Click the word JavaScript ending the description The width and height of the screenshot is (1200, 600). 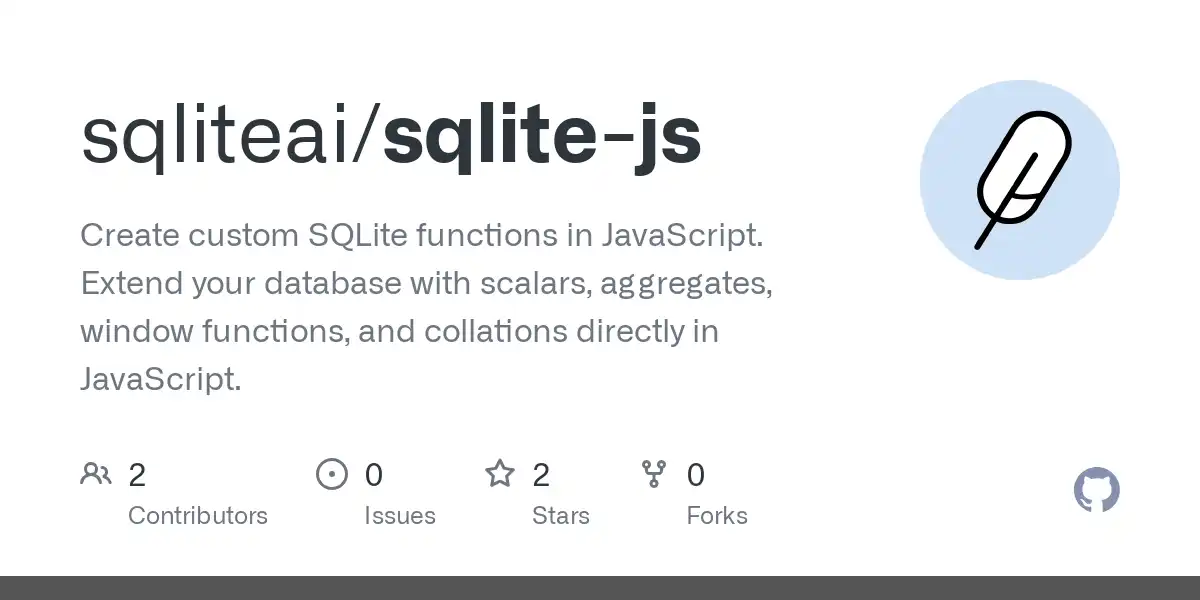(x=160, y=380)
